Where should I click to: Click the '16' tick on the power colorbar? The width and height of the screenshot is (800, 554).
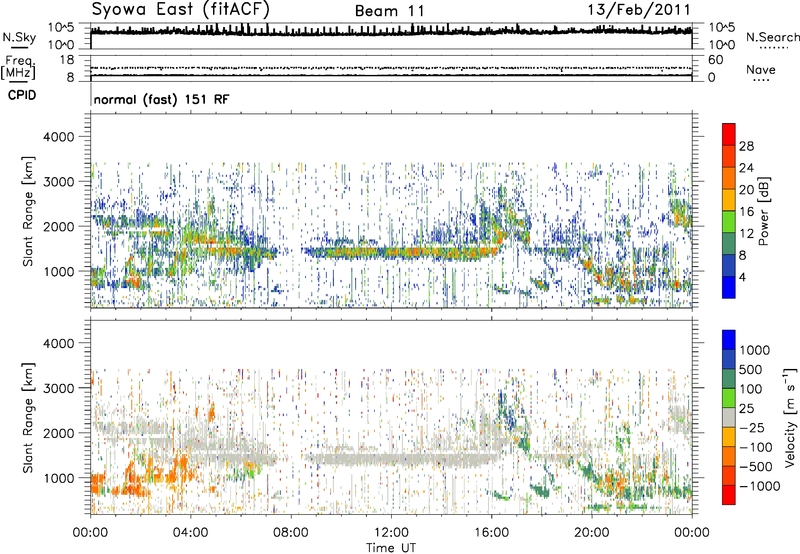(x=746, y=212)
